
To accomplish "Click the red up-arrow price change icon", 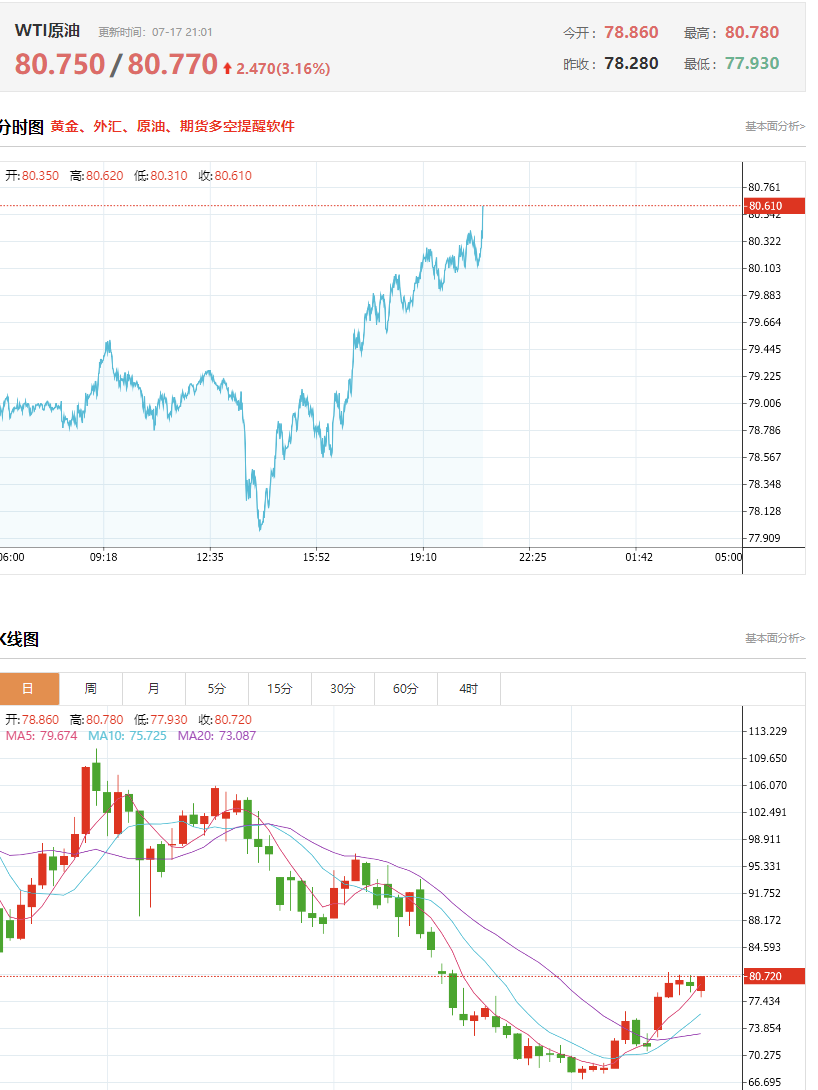I will pos(227,68).
